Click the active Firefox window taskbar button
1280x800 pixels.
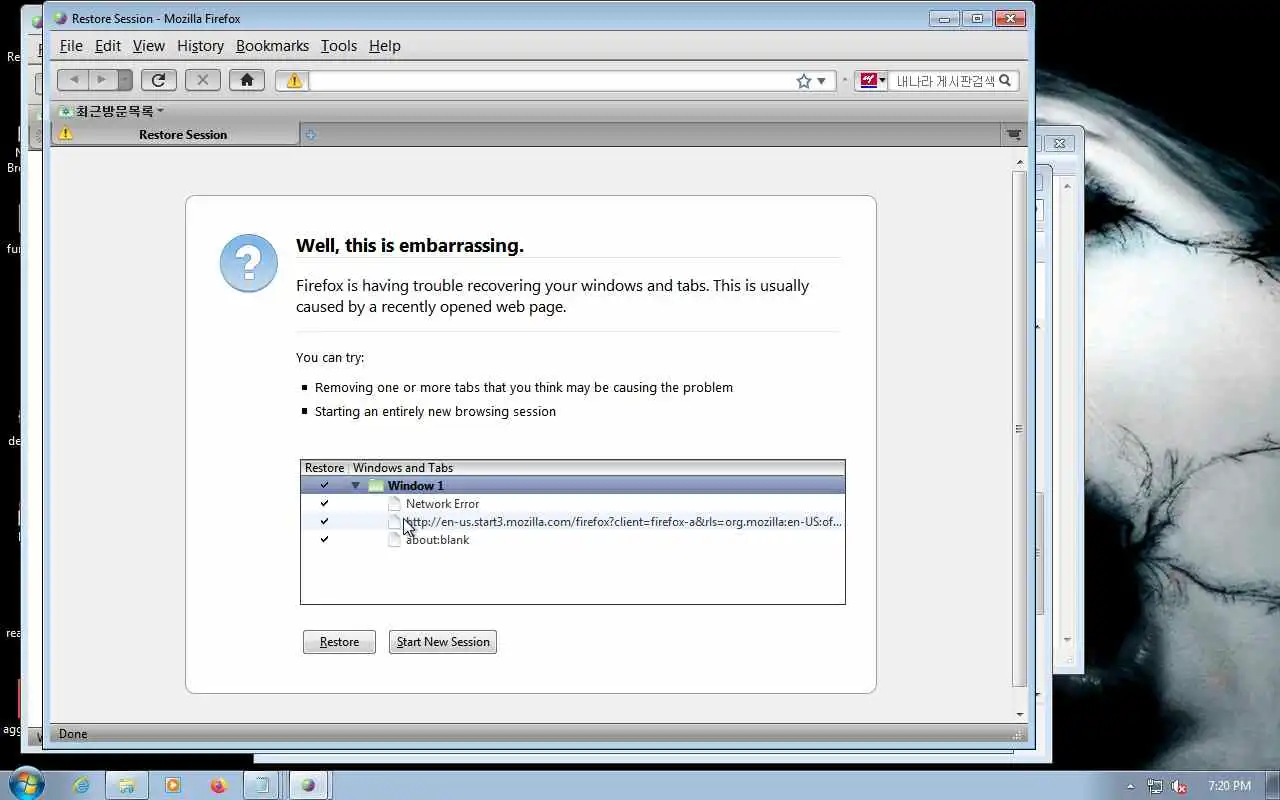[308, 785]
